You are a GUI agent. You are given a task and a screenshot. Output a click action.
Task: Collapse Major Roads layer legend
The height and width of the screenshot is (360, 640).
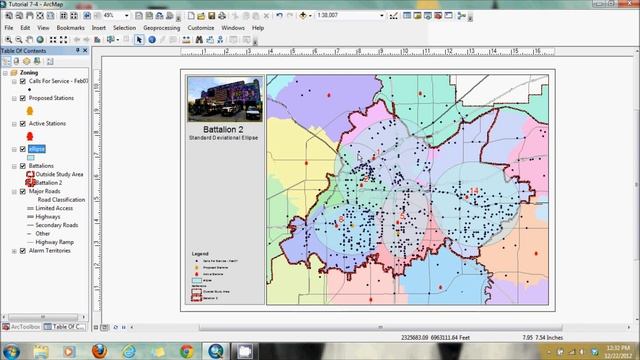[14, 191]
